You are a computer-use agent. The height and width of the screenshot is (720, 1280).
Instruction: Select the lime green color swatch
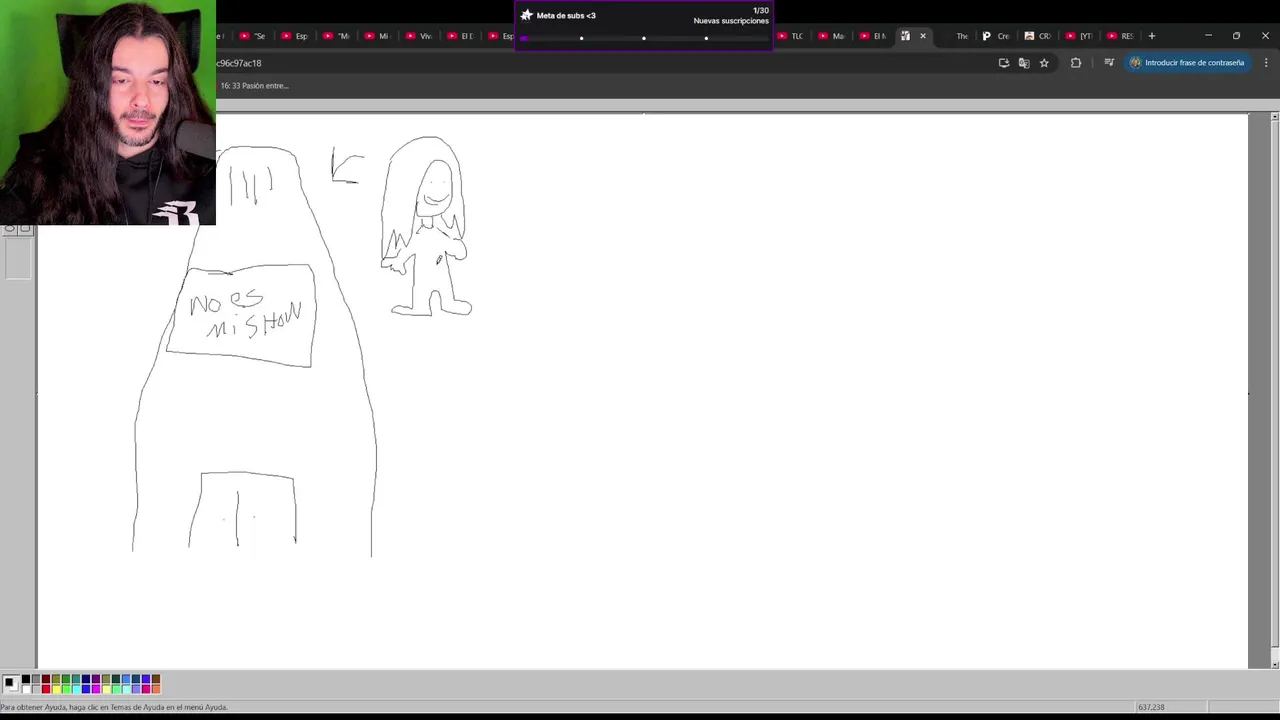[x=66, y=689]
